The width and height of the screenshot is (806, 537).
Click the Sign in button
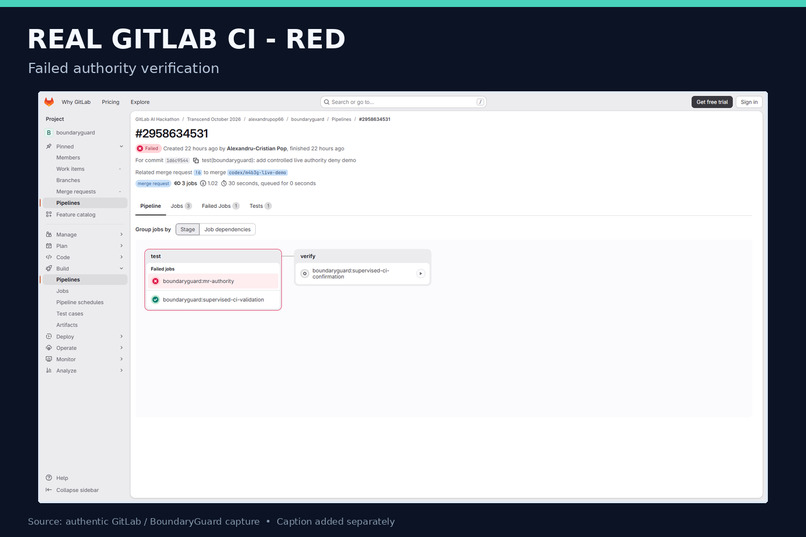point(749,102)
